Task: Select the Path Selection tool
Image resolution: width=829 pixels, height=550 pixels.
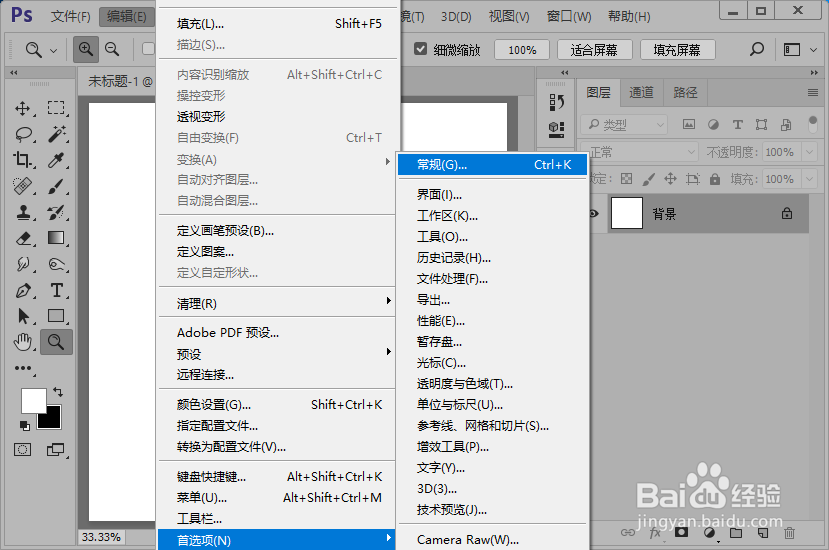Action: click(23, 316)
